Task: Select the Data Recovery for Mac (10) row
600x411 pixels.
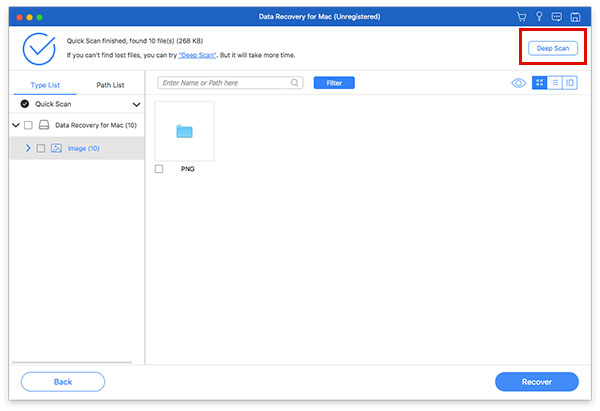Action: tap(77, 125)
